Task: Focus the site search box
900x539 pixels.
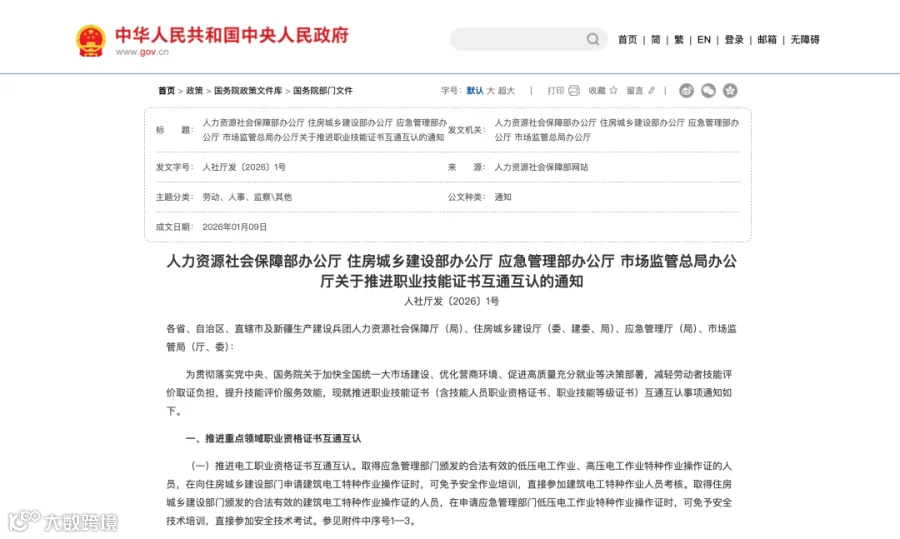Action: 528,39
